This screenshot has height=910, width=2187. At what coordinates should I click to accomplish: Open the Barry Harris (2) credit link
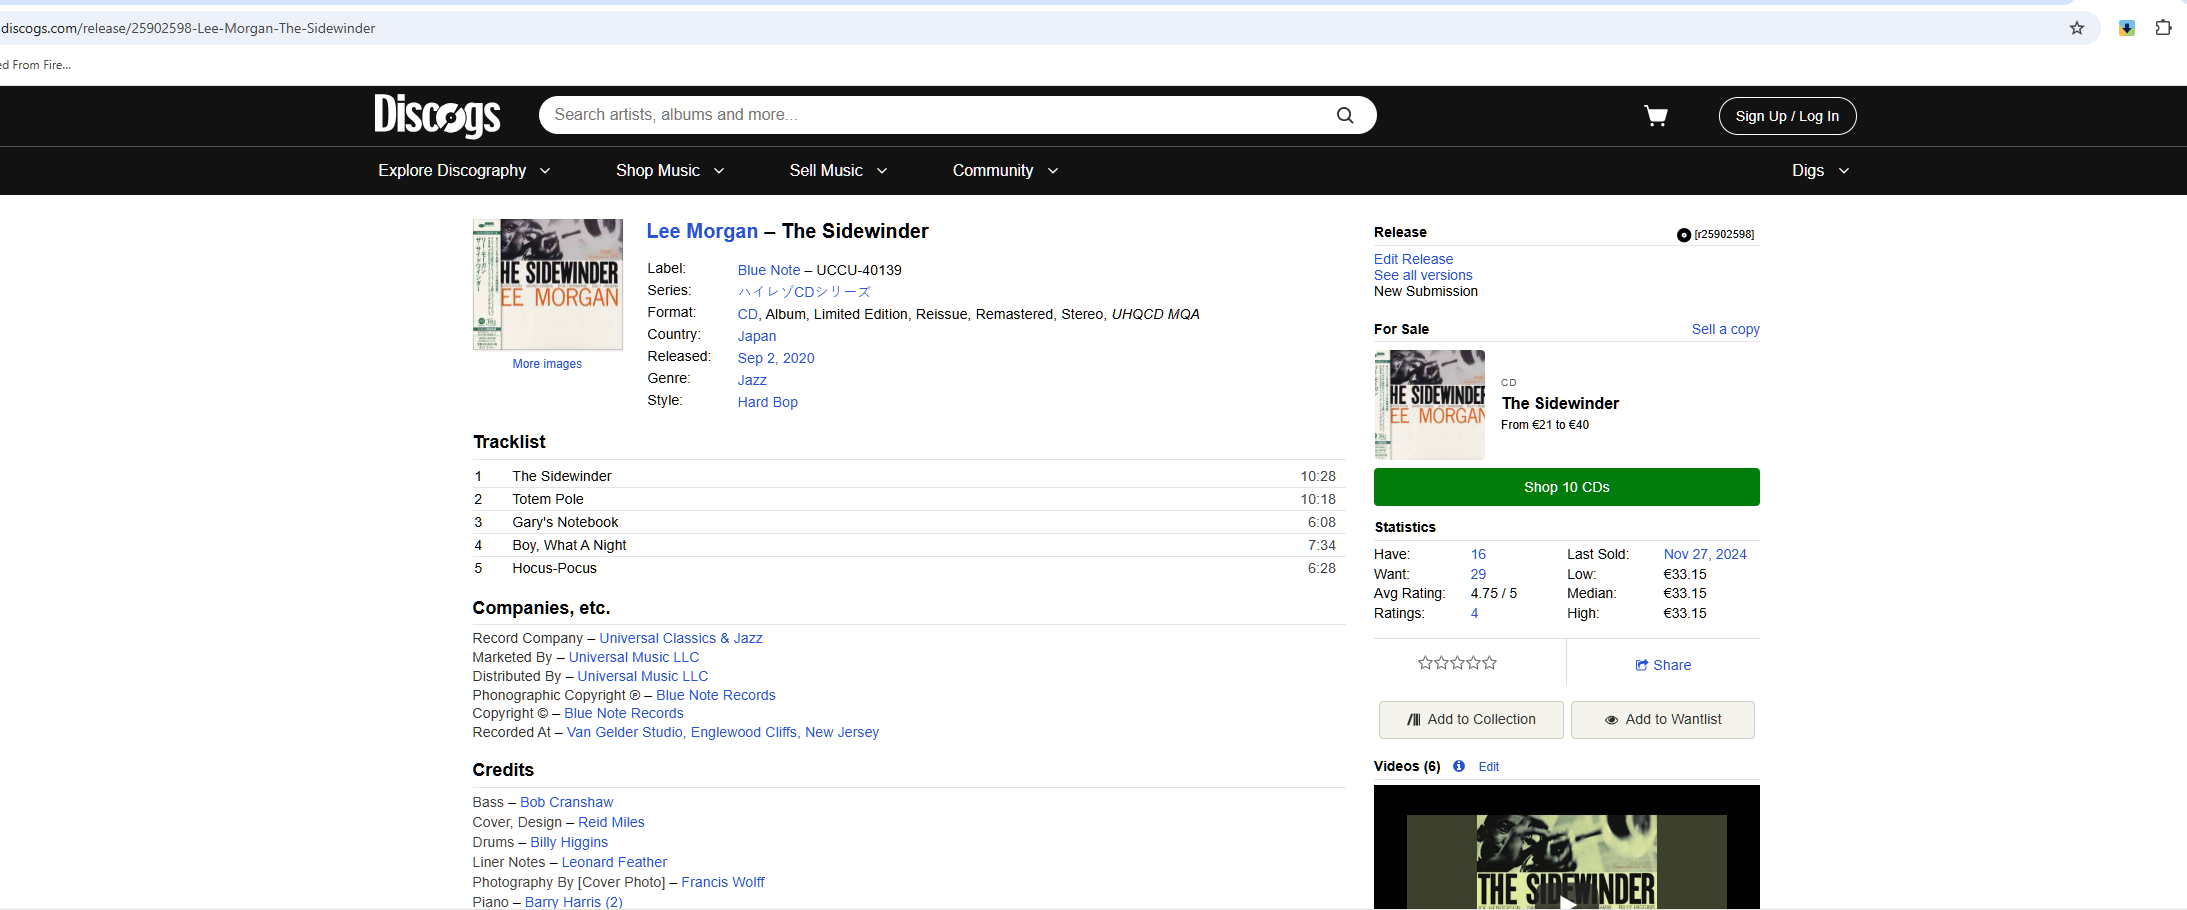coord(574,902)
